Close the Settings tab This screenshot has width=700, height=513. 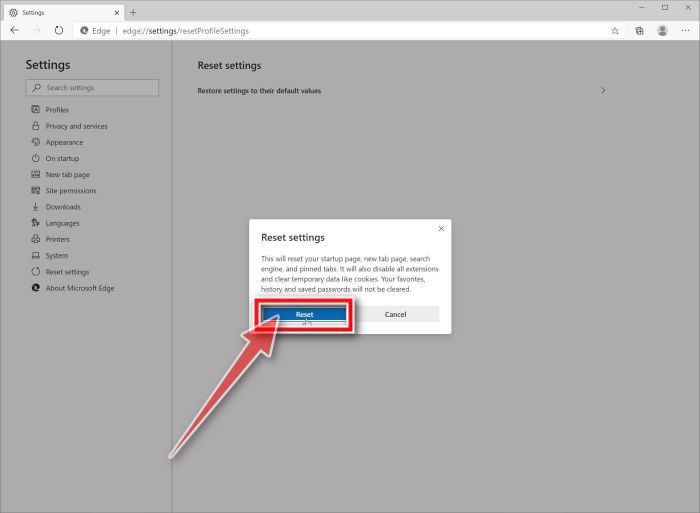click(117, 13)
